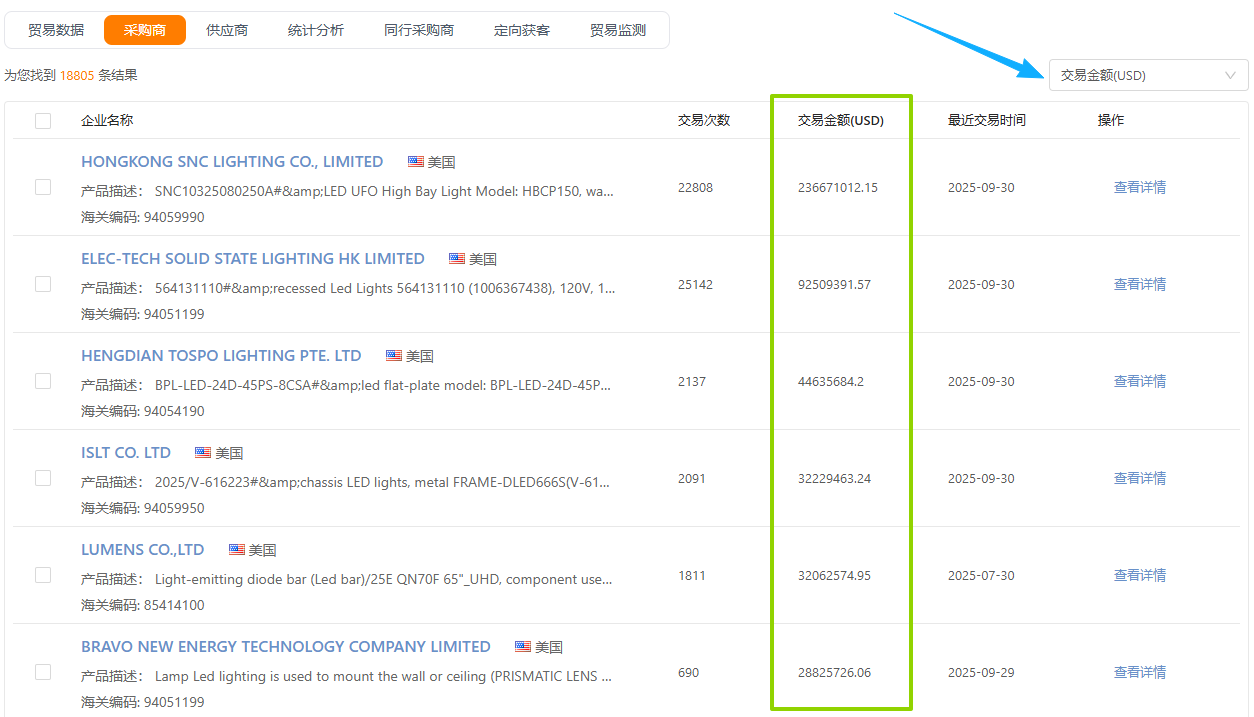Click the 交易次数 column header
The height and width of the screenshot is (717, 1254).
[704, 120]
